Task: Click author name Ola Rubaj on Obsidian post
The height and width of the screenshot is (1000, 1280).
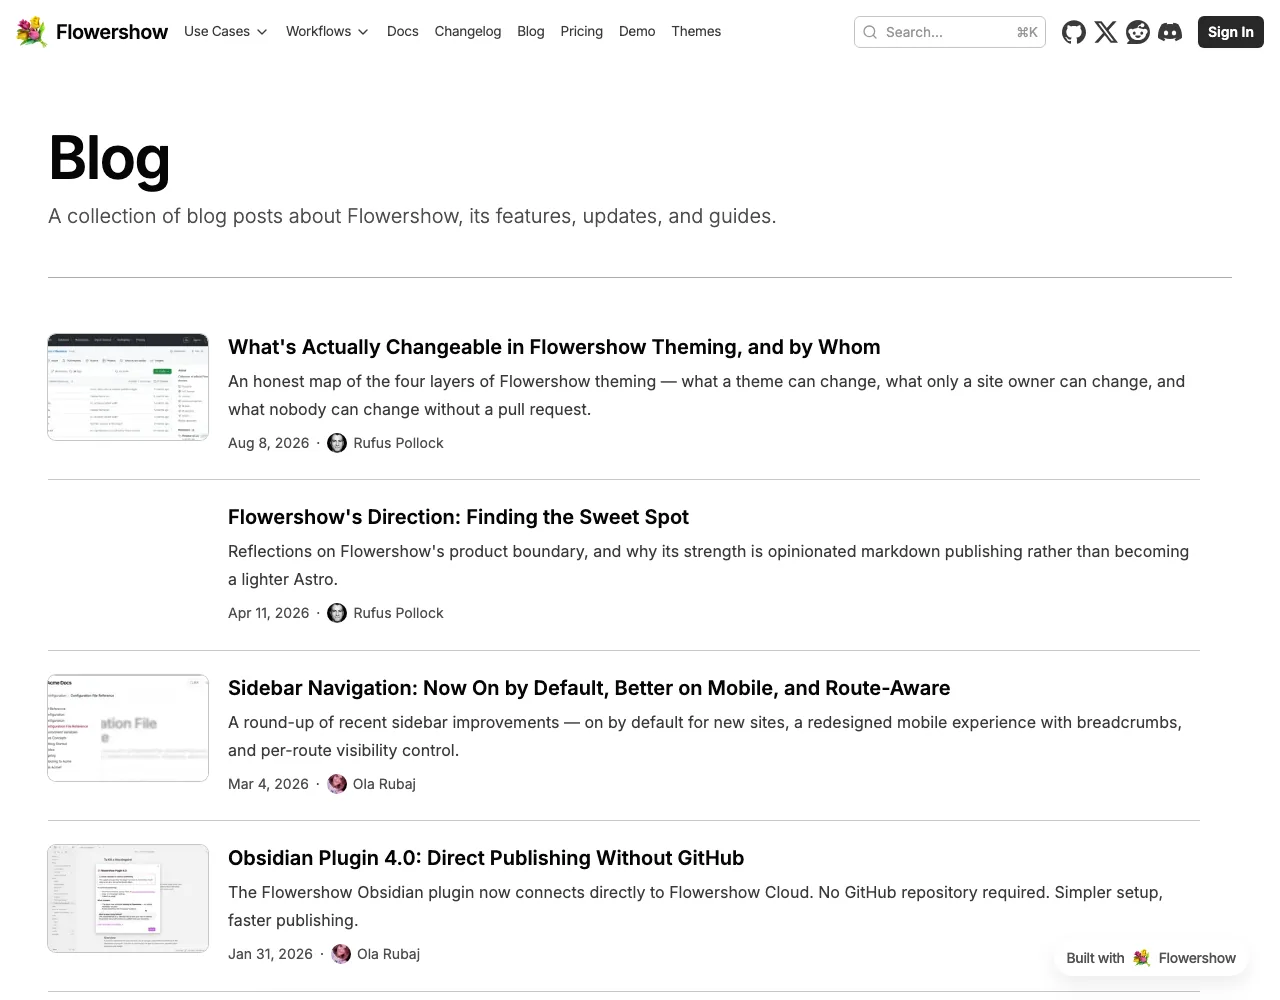Action: click(388, 954)
